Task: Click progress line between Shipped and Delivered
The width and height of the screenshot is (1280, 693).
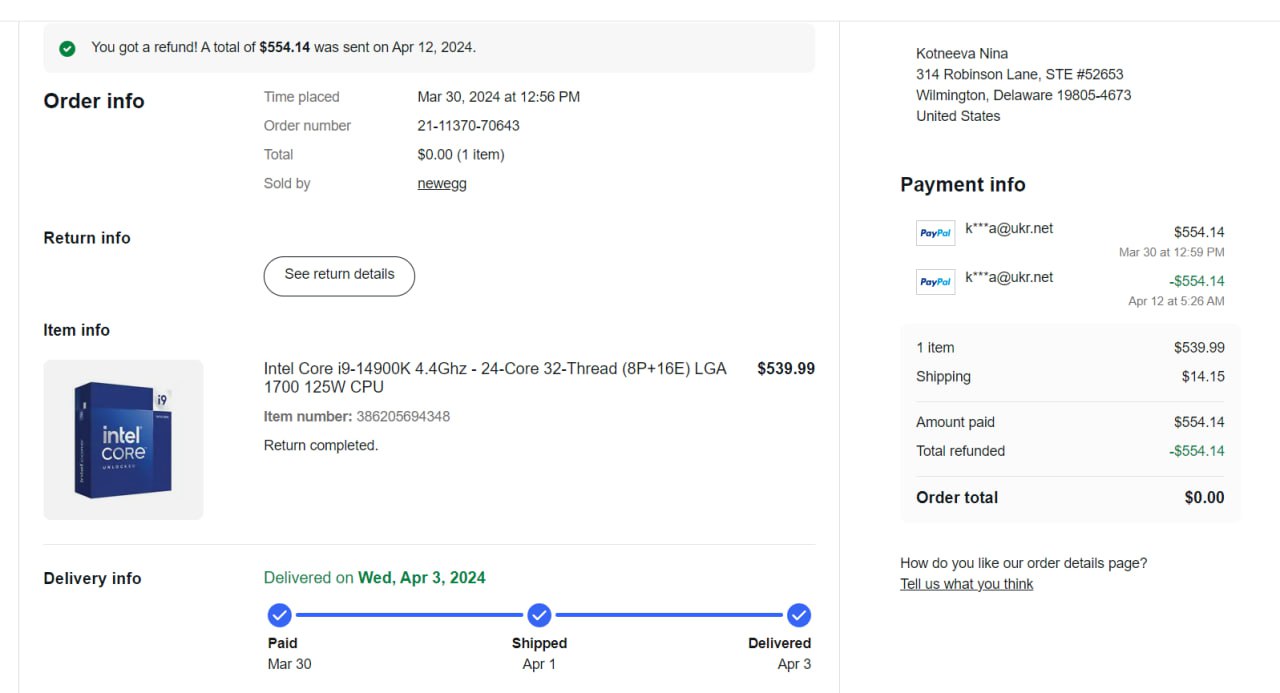Action: 668,615
